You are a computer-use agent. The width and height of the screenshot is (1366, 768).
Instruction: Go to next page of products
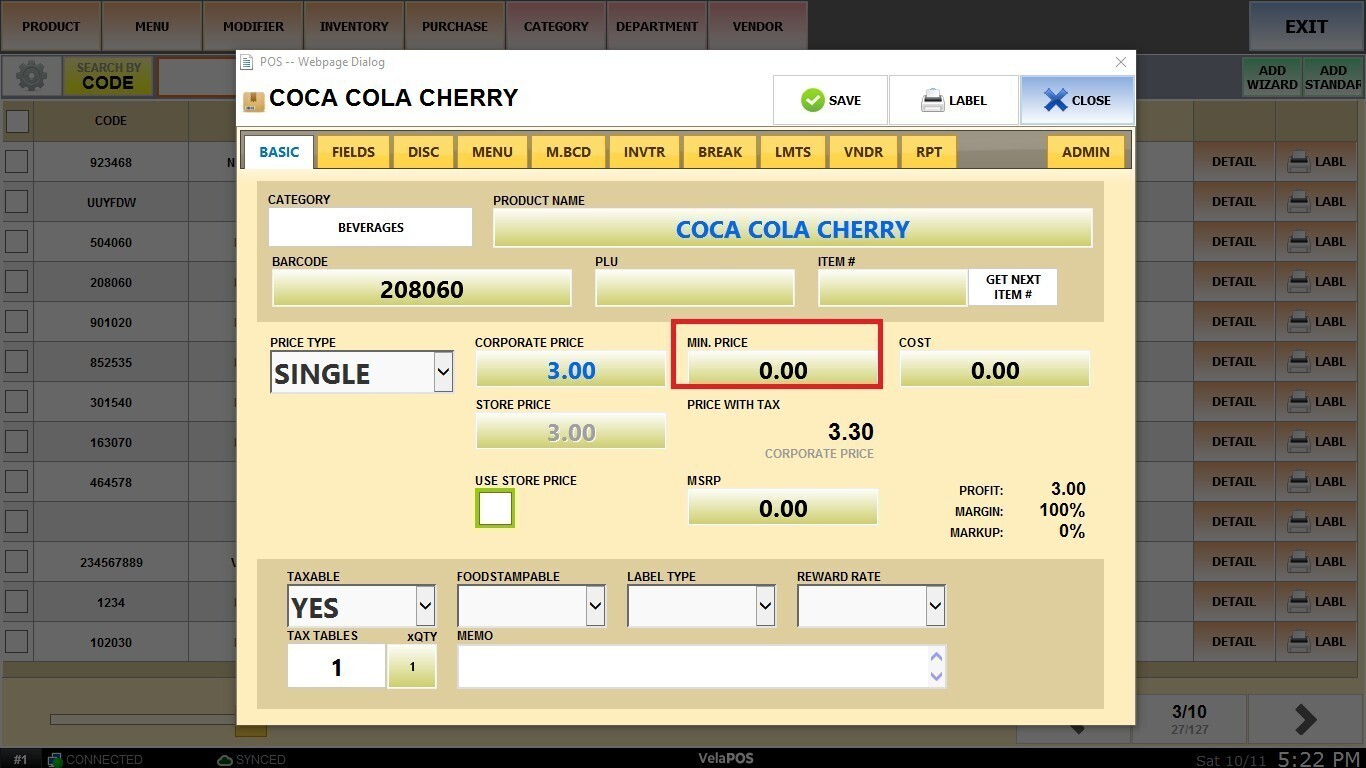pyautogui.click(x=1306, y=718)
